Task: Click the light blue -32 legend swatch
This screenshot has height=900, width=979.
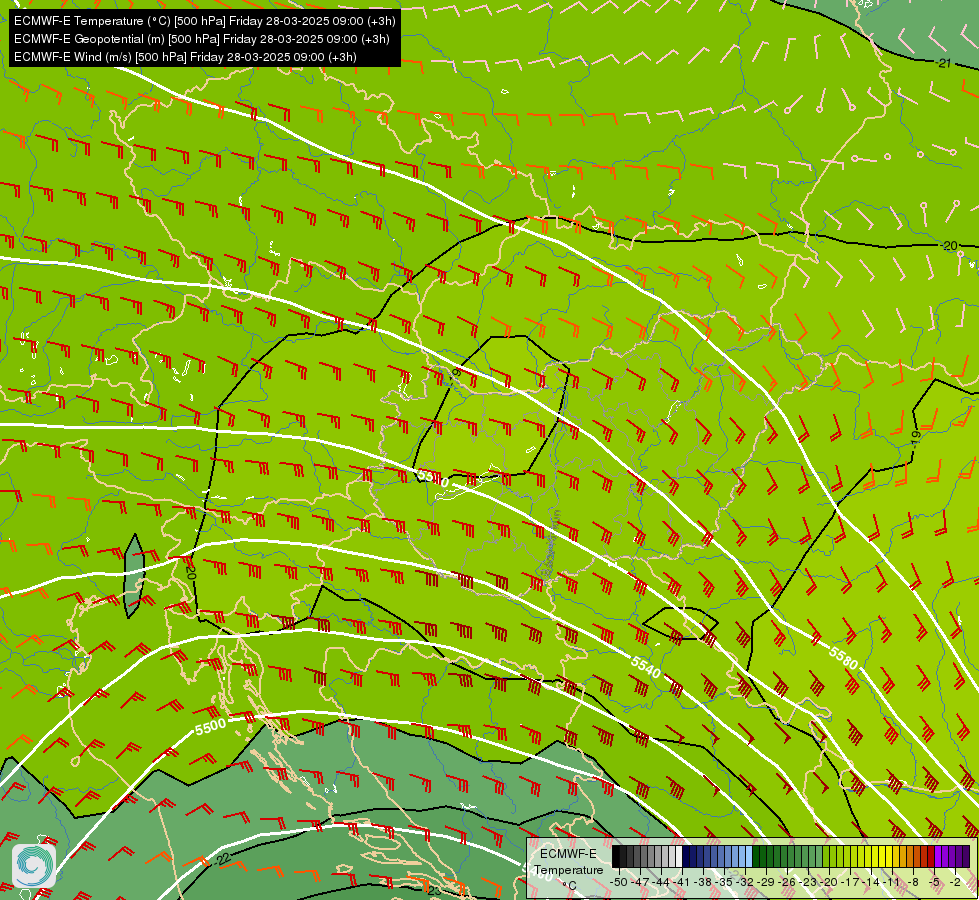Action: point(749,856)
